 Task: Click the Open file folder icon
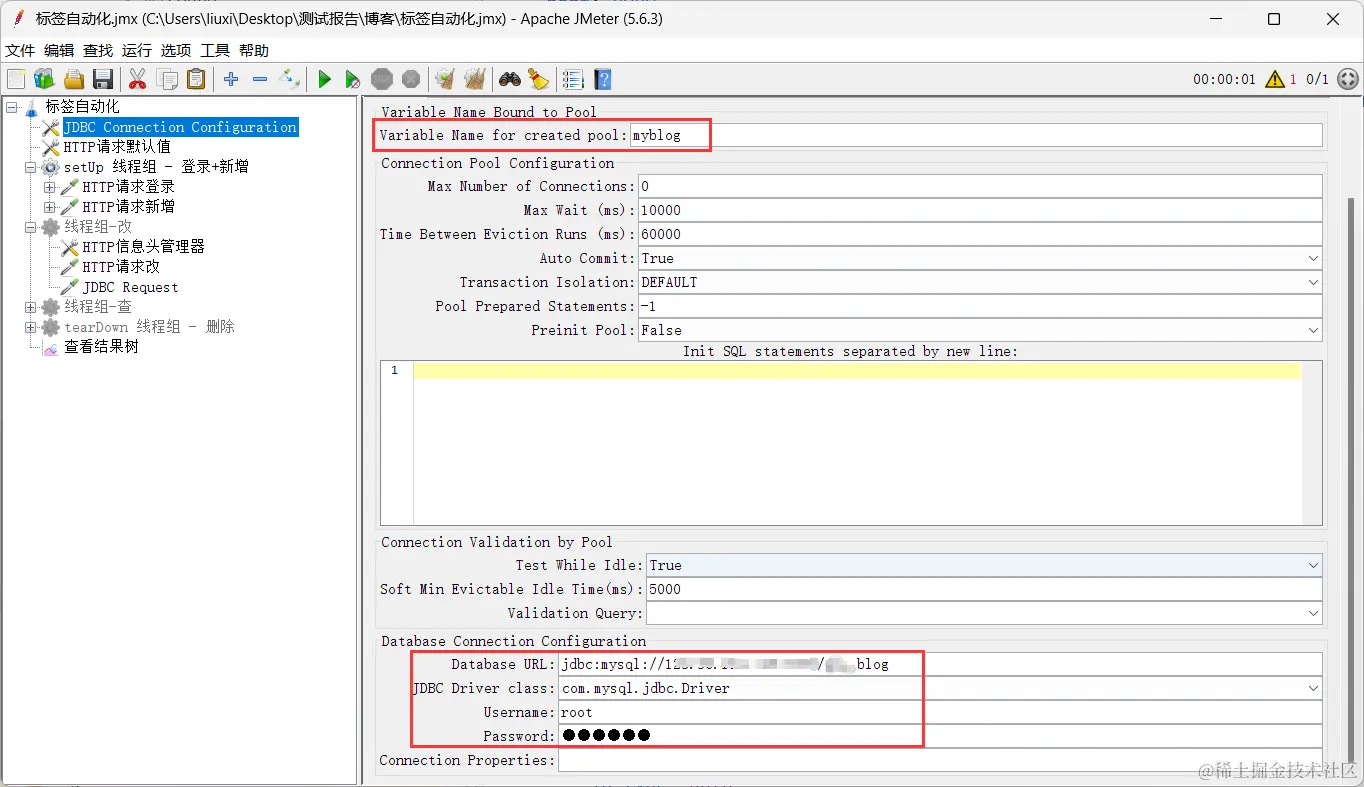tap(73, 79)
